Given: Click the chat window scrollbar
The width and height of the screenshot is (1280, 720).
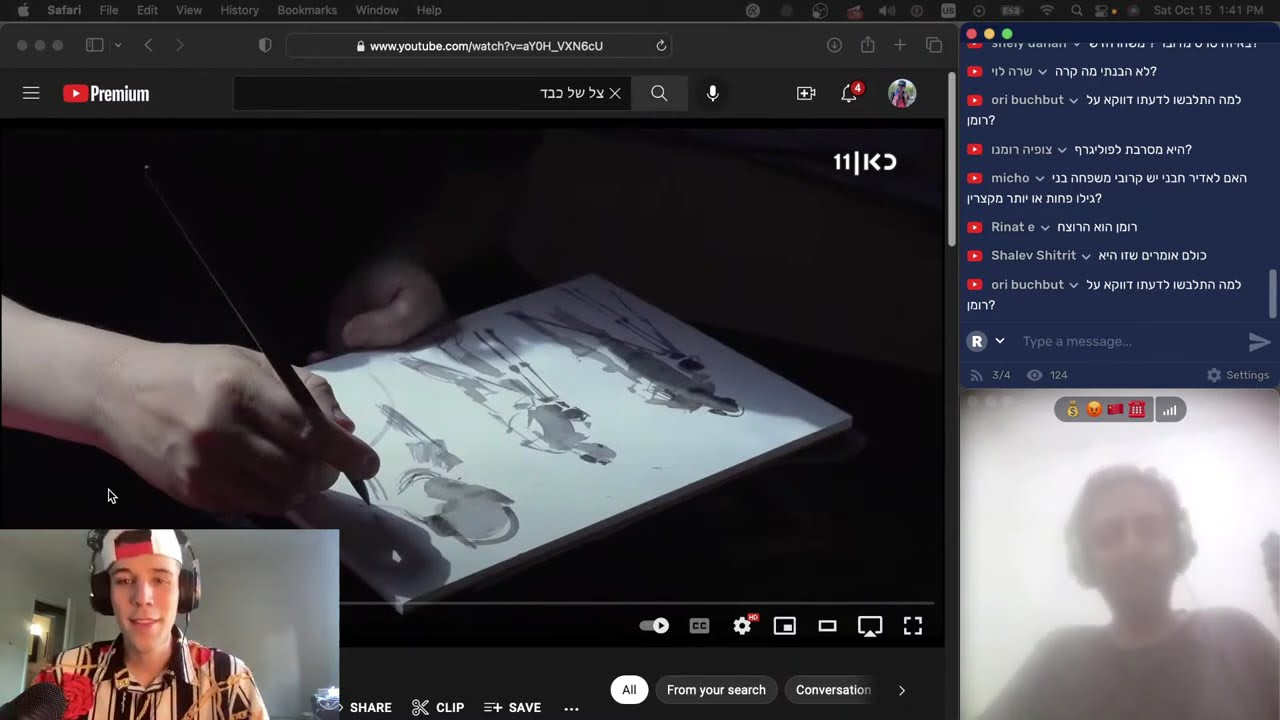Looking at the screenshot, I should pos(1273,293).
